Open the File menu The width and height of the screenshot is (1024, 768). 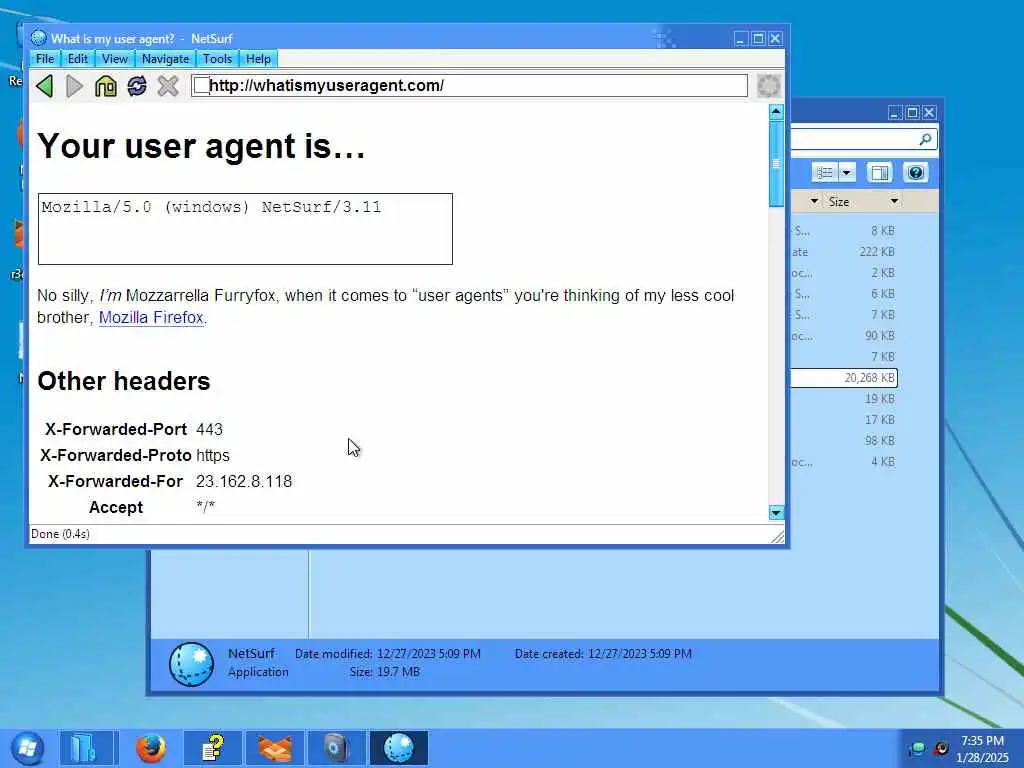pyautogui.click(x=45, y=59)
